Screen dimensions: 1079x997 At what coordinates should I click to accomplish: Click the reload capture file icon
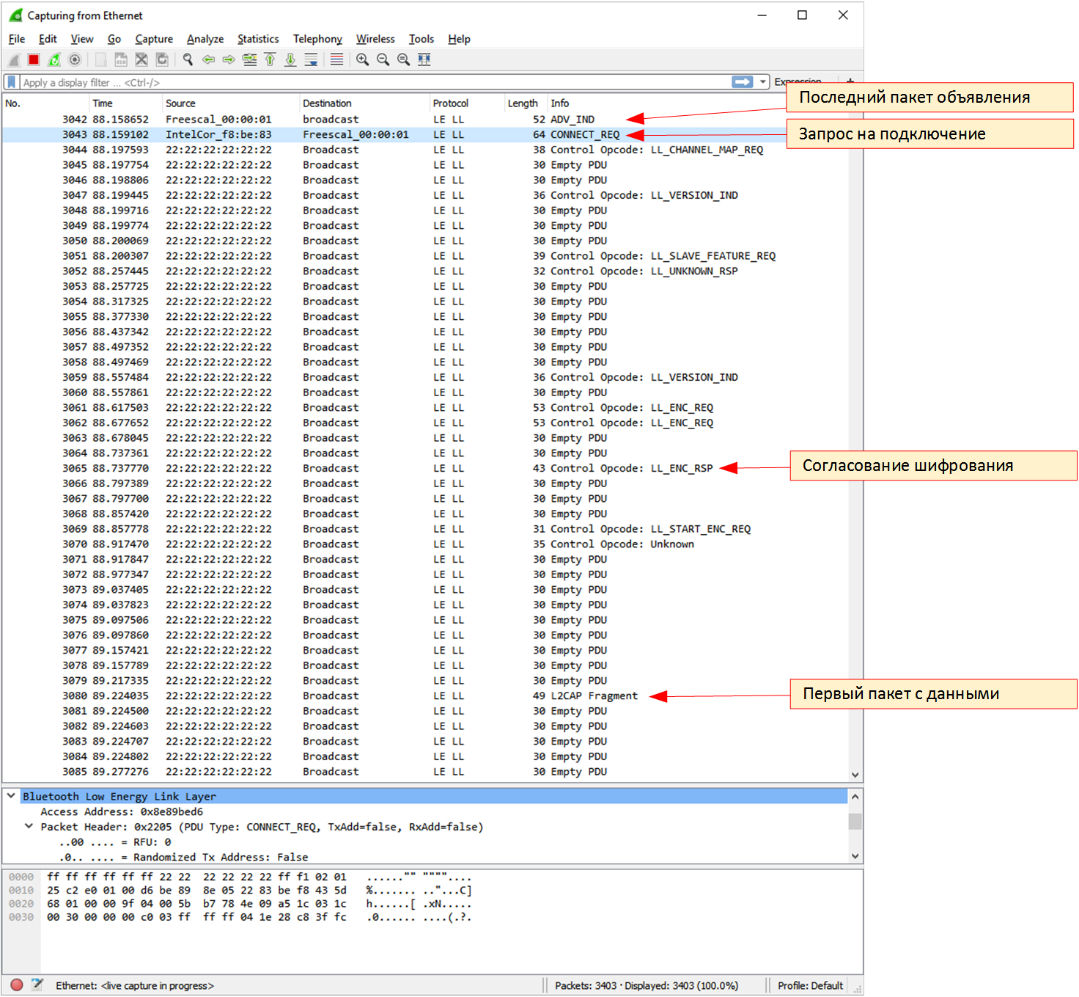[x=162, y=60]
